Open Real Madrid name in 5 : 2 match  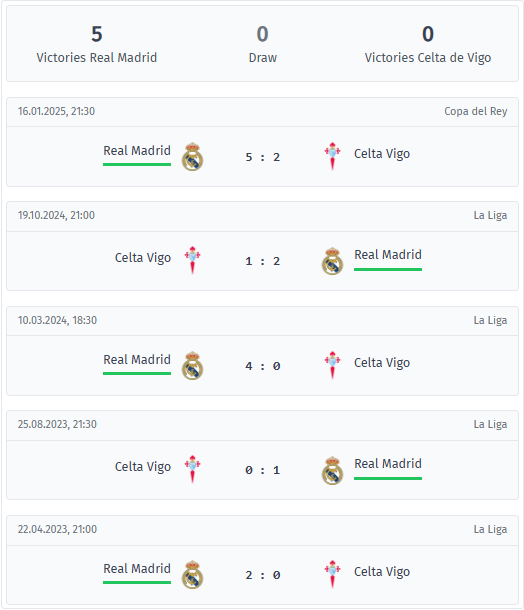pyautogui.click(x=137, y=151)
